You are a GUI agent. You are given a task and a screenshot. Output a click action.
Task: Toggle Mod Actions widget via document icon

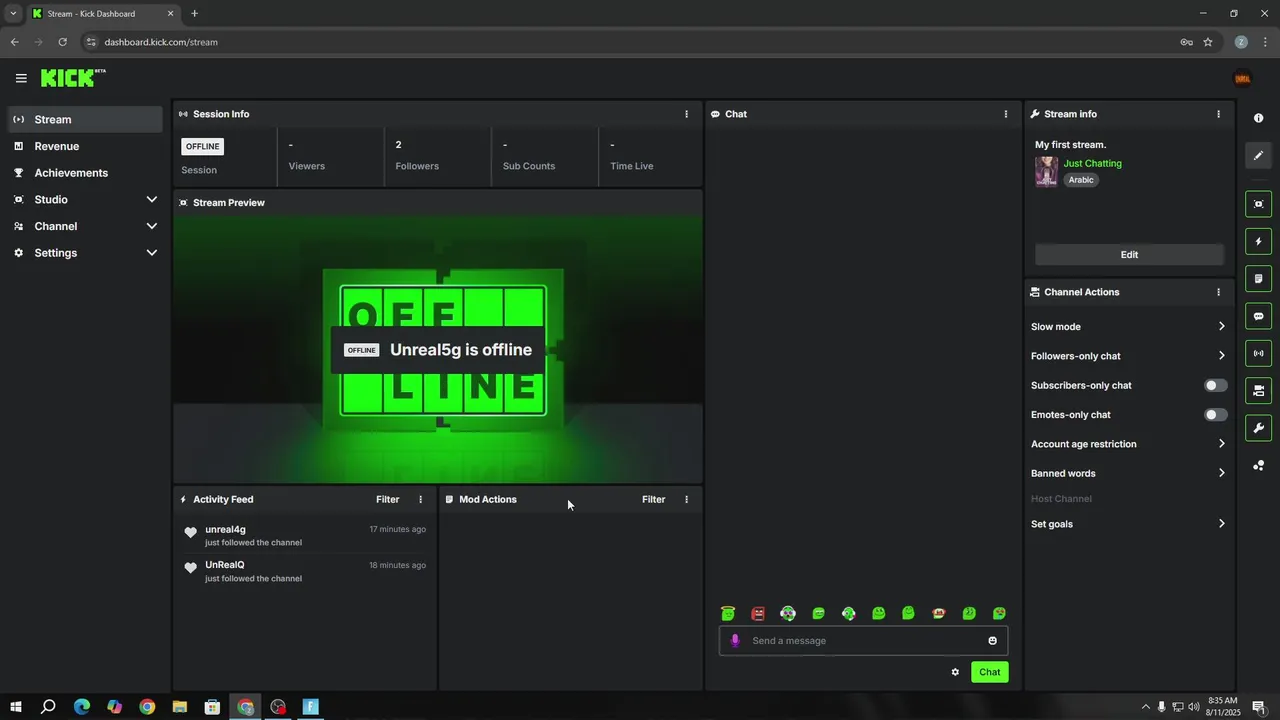point(1258,278)
